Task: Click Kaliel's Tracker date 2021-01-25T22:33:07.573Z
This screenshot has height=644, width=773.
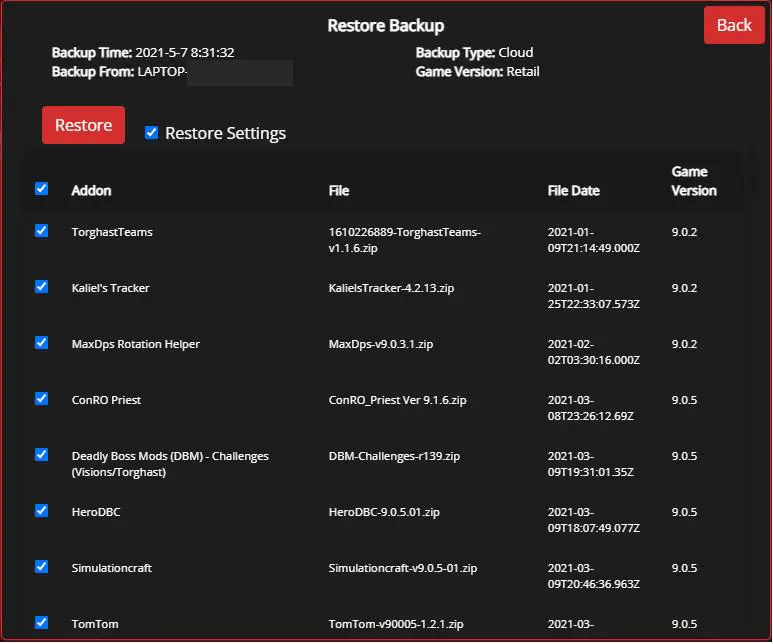Action: 594,296
